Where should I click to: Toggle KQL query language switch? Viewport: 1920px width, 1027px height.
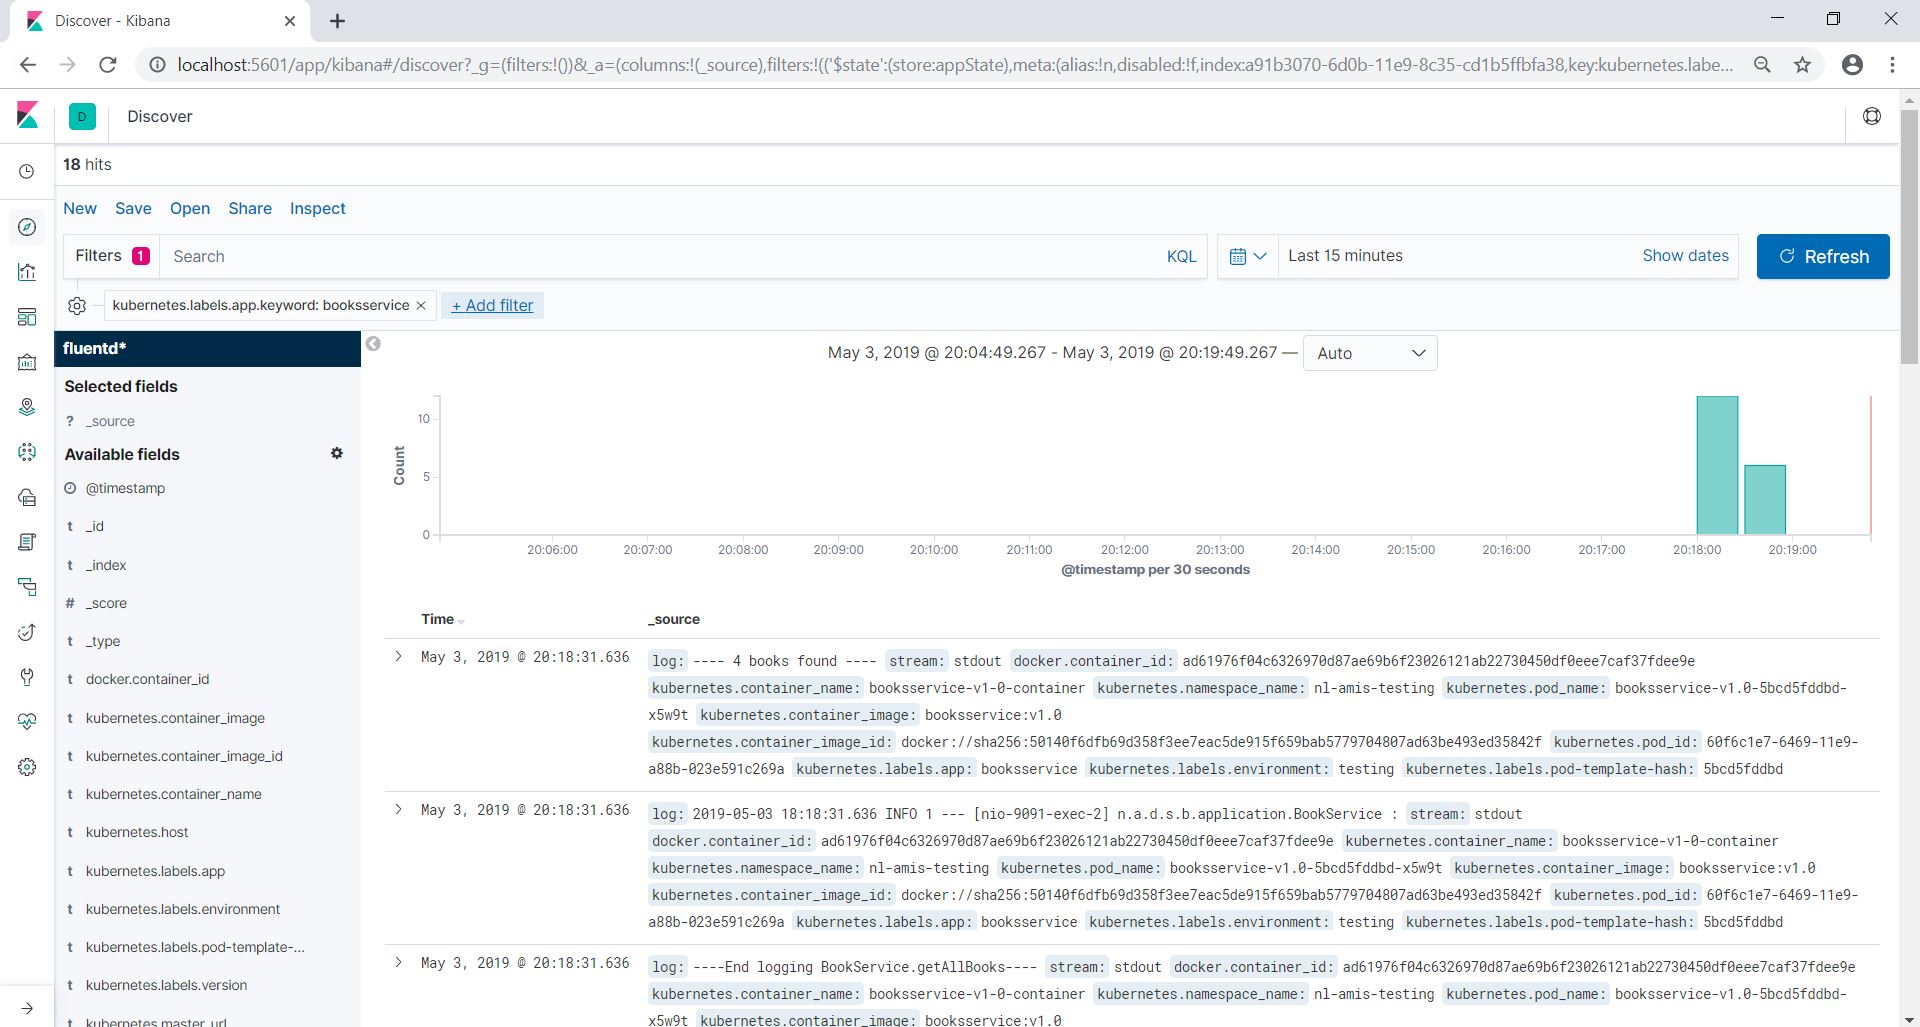coord(1181,257)
